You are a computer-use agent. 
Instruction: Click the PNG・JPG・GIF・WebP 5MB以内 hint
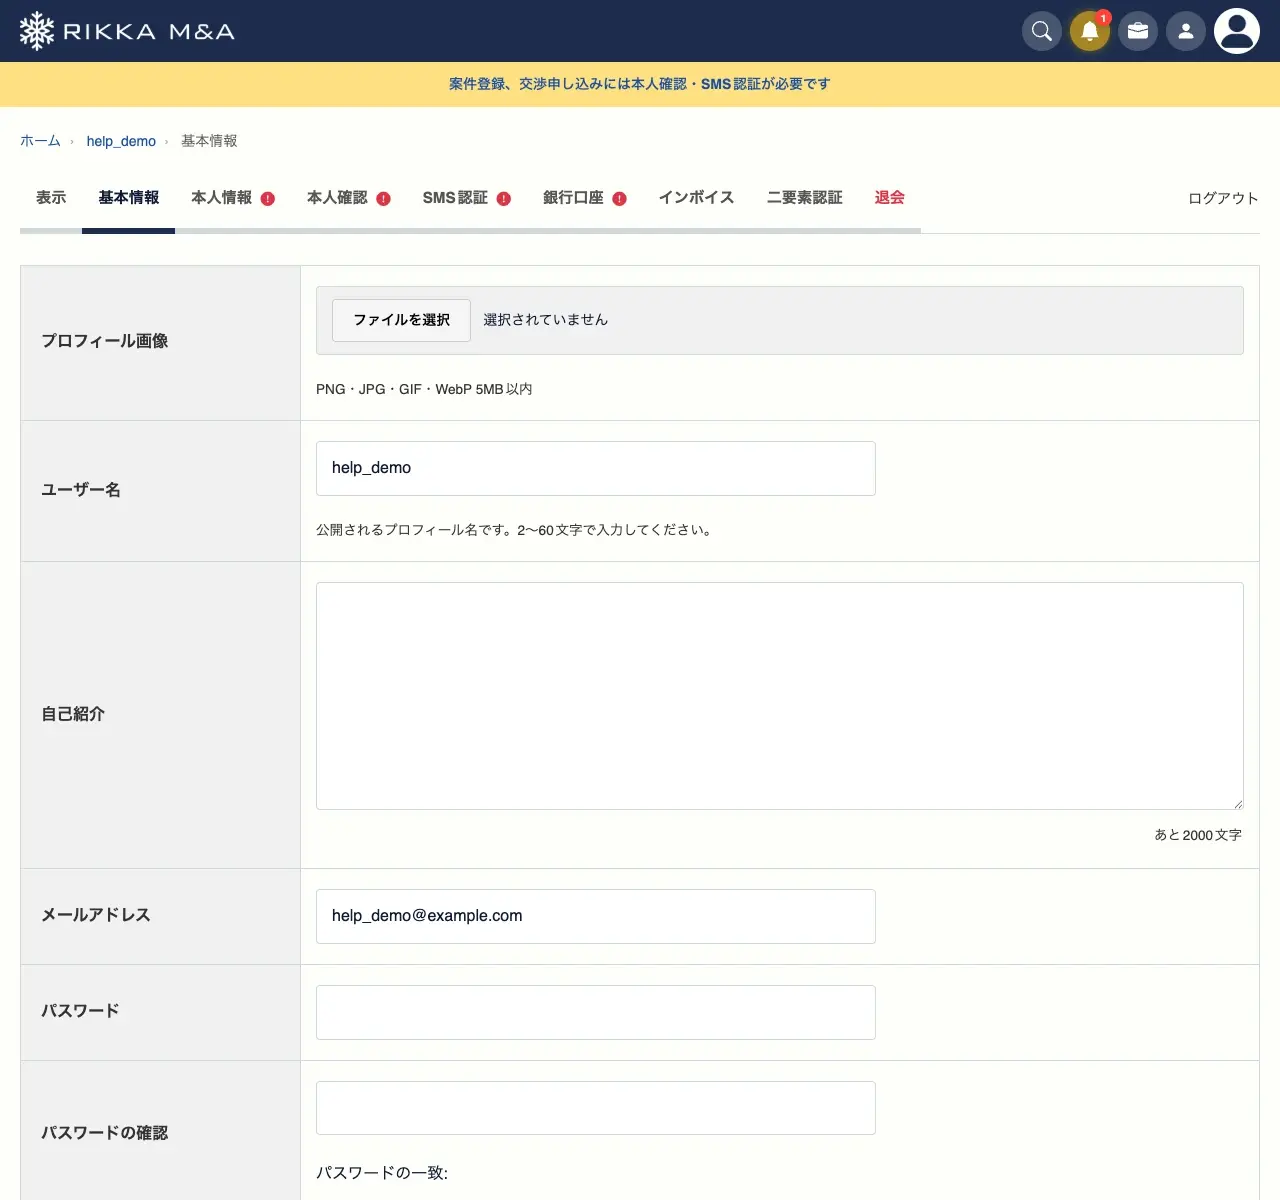(x=424, y=389)
